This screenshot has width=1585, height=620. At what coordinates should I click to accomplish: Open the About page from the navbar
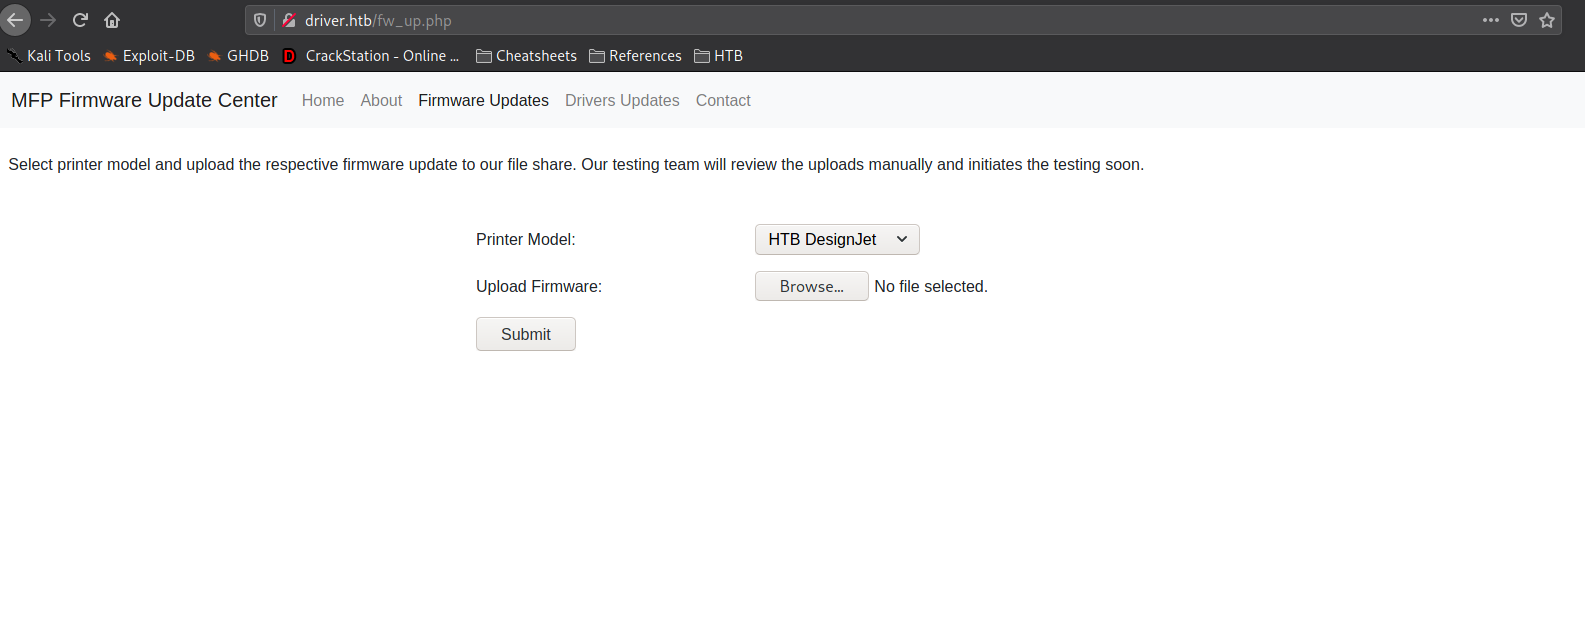pyautogui.click(x=381, y=100)
